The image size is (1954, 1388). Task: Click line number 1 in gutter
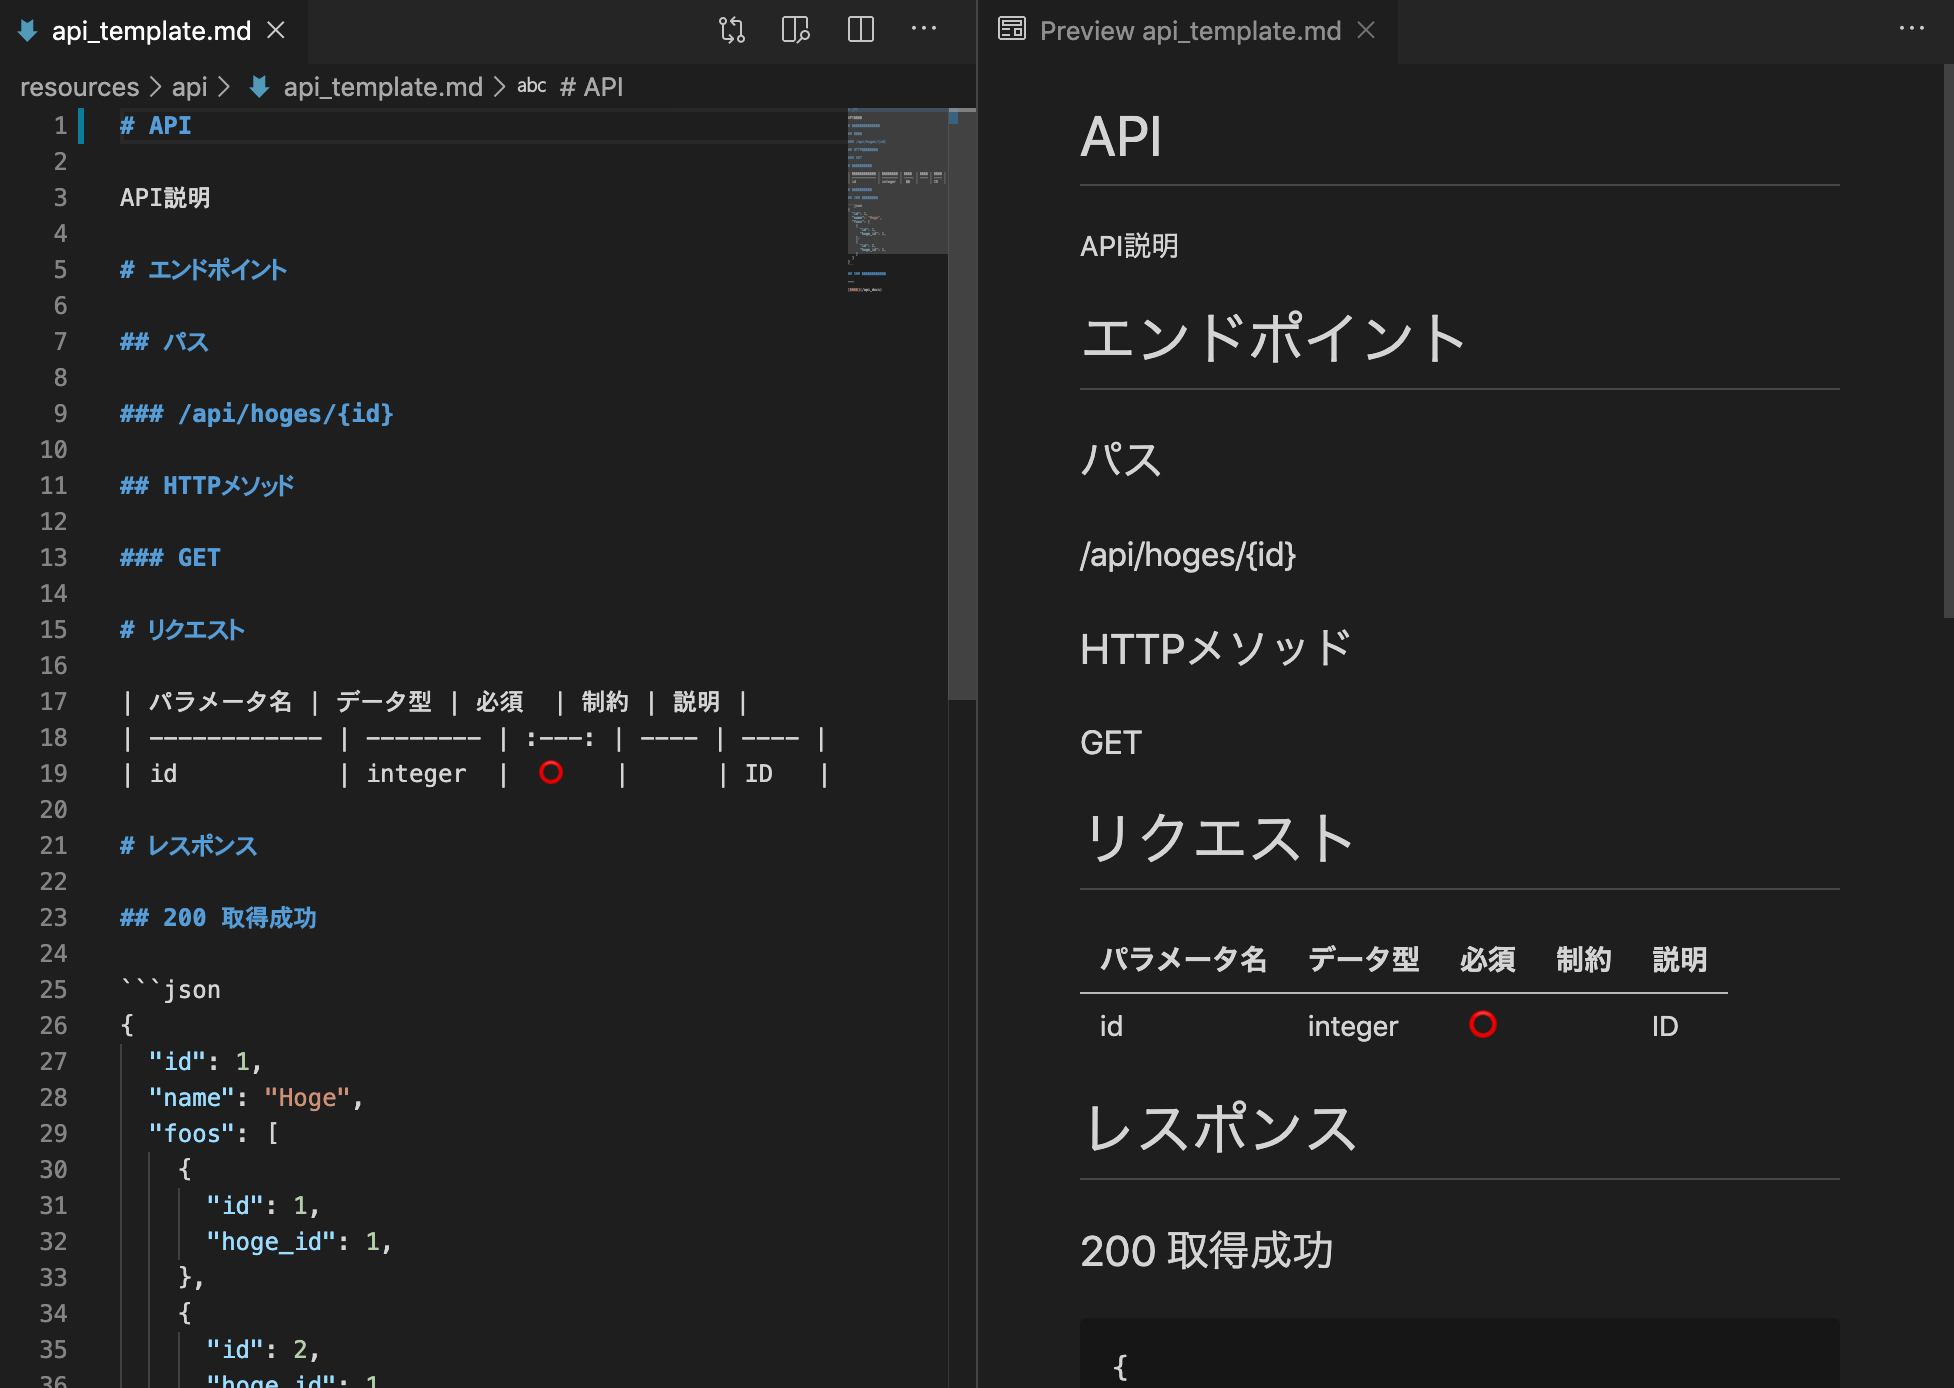point(60,125)
